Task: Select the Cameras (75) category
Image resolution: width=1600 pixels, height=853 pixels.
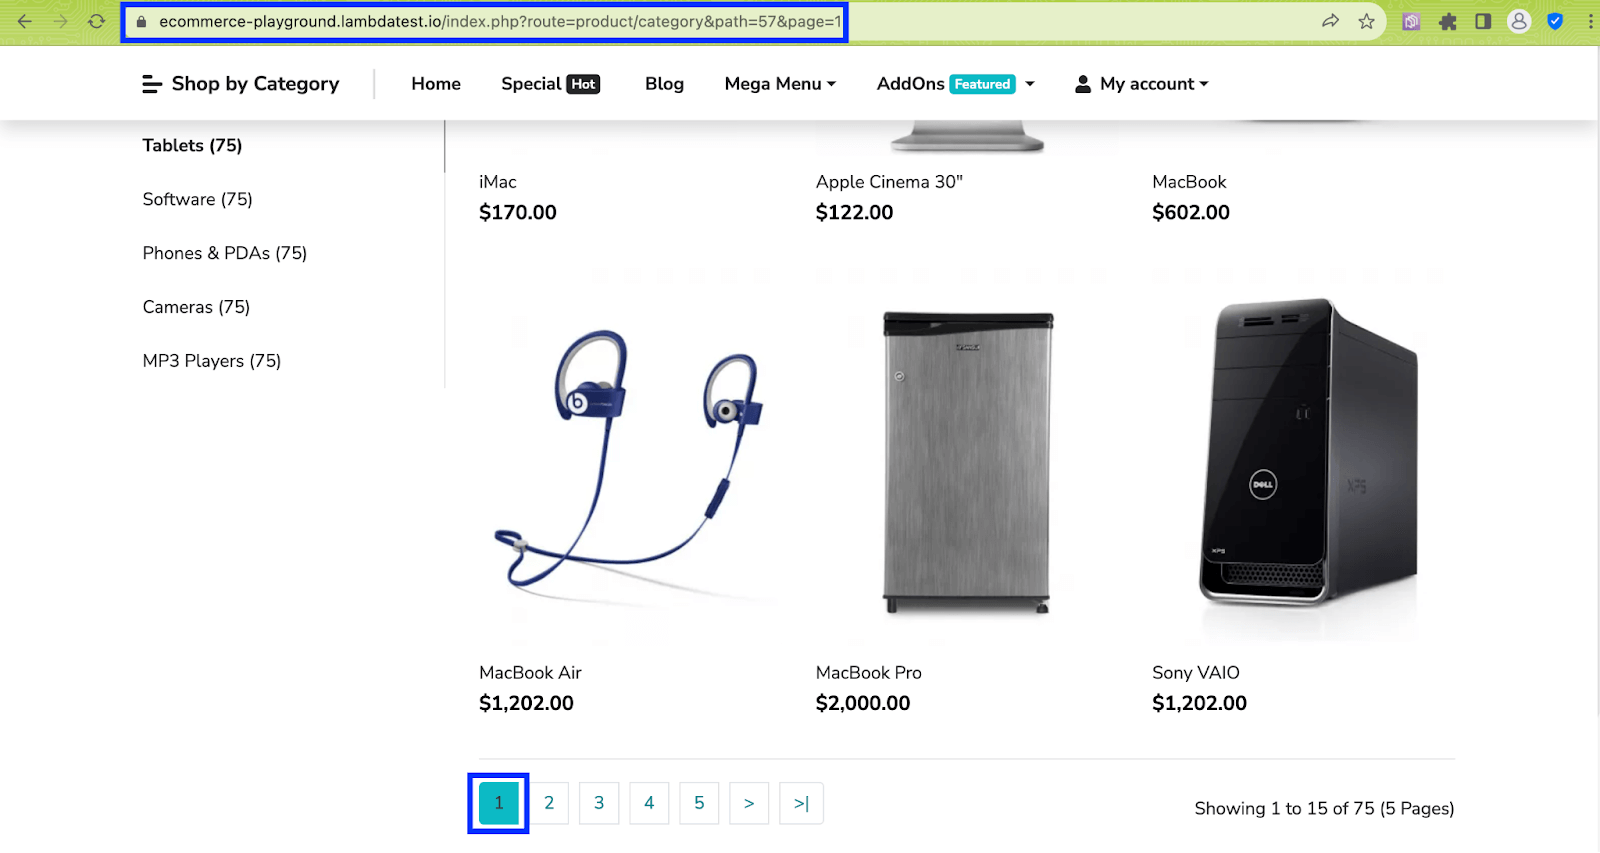Action: (x=196, y=307)
